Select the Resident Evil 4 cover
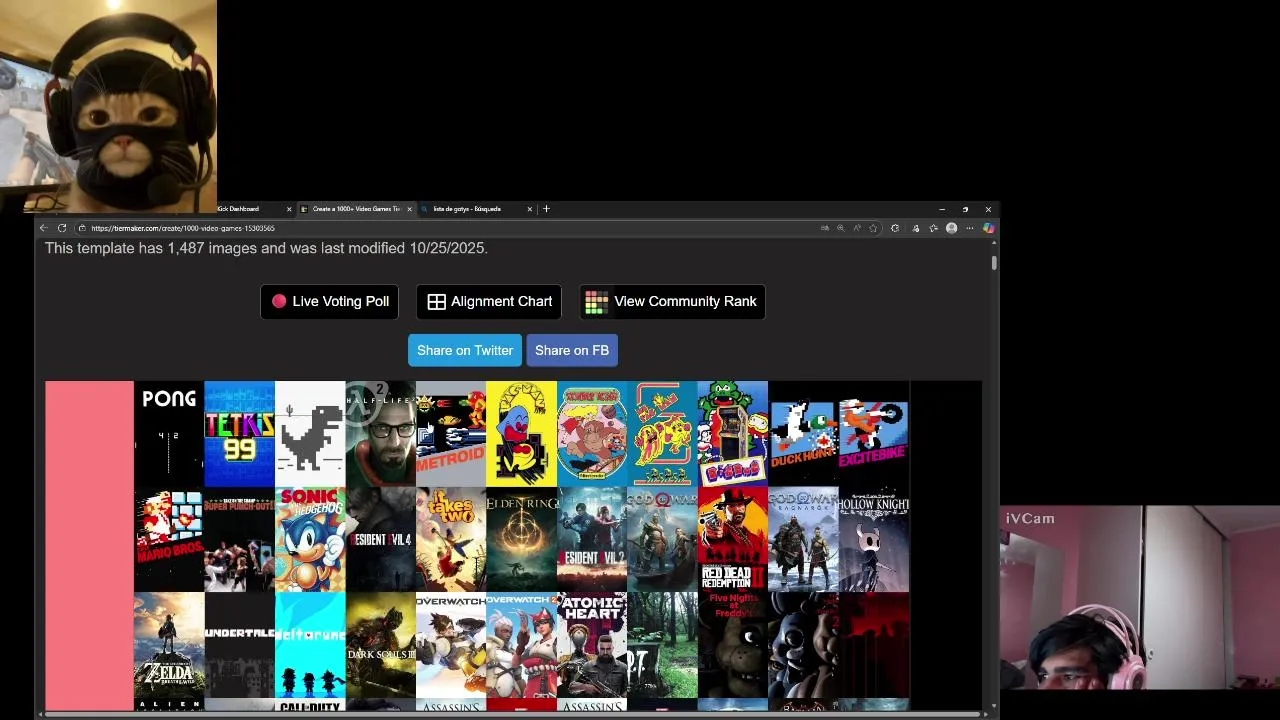 pos(380,539)
